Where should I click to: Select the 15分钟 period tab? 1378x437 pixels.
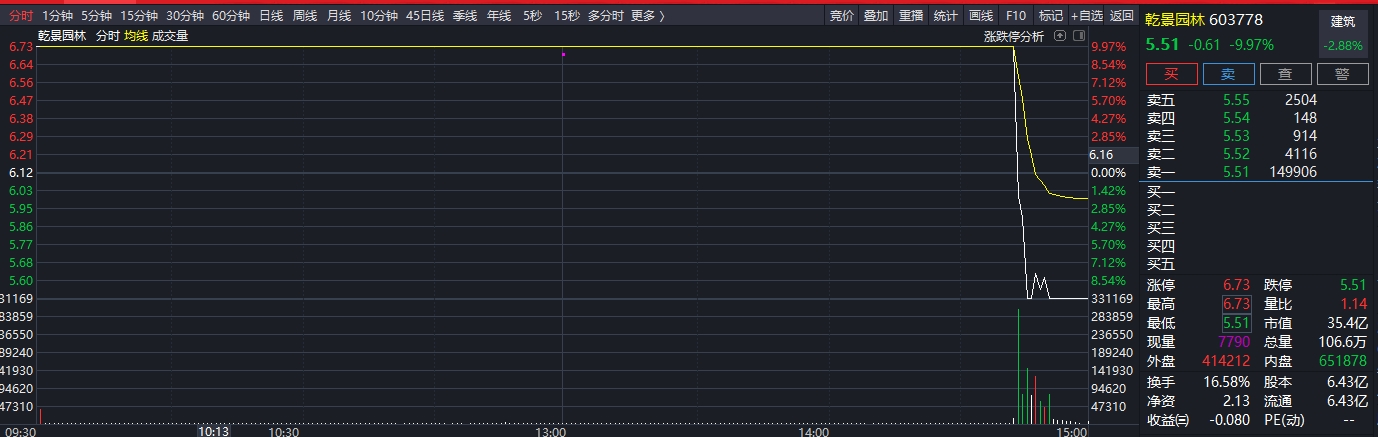point(139,16)
